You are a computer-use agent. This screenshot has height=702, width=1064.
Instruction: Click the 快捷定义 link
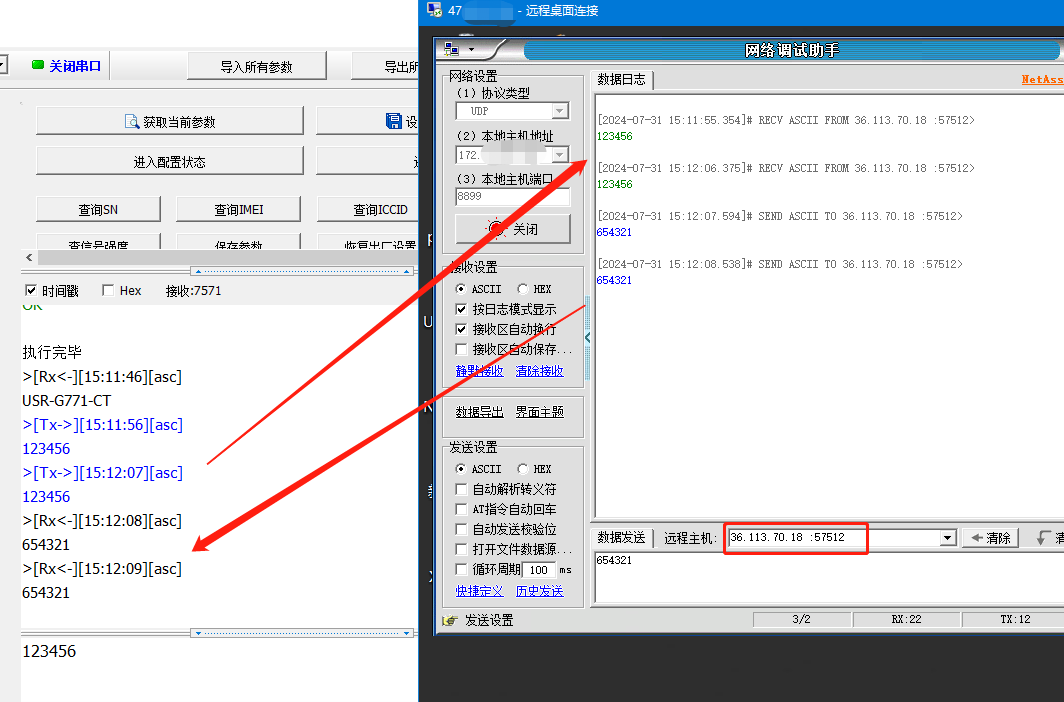click(x=479, y=591)
